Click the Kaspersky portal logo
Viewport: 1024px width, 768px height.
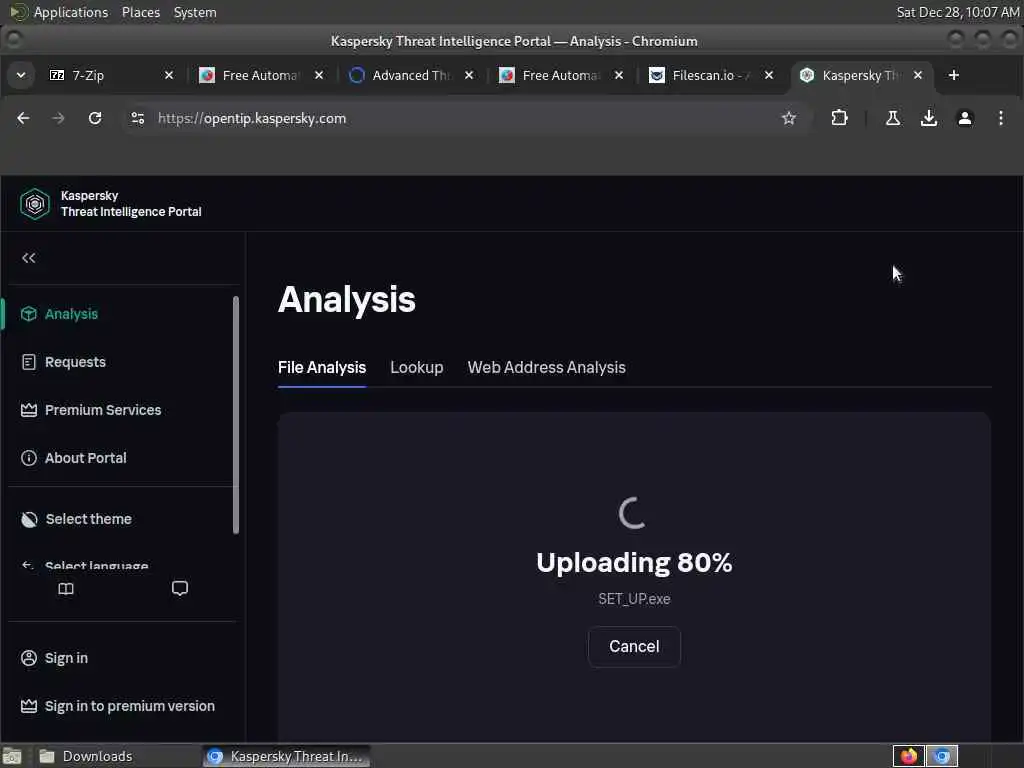click(35, 204)
